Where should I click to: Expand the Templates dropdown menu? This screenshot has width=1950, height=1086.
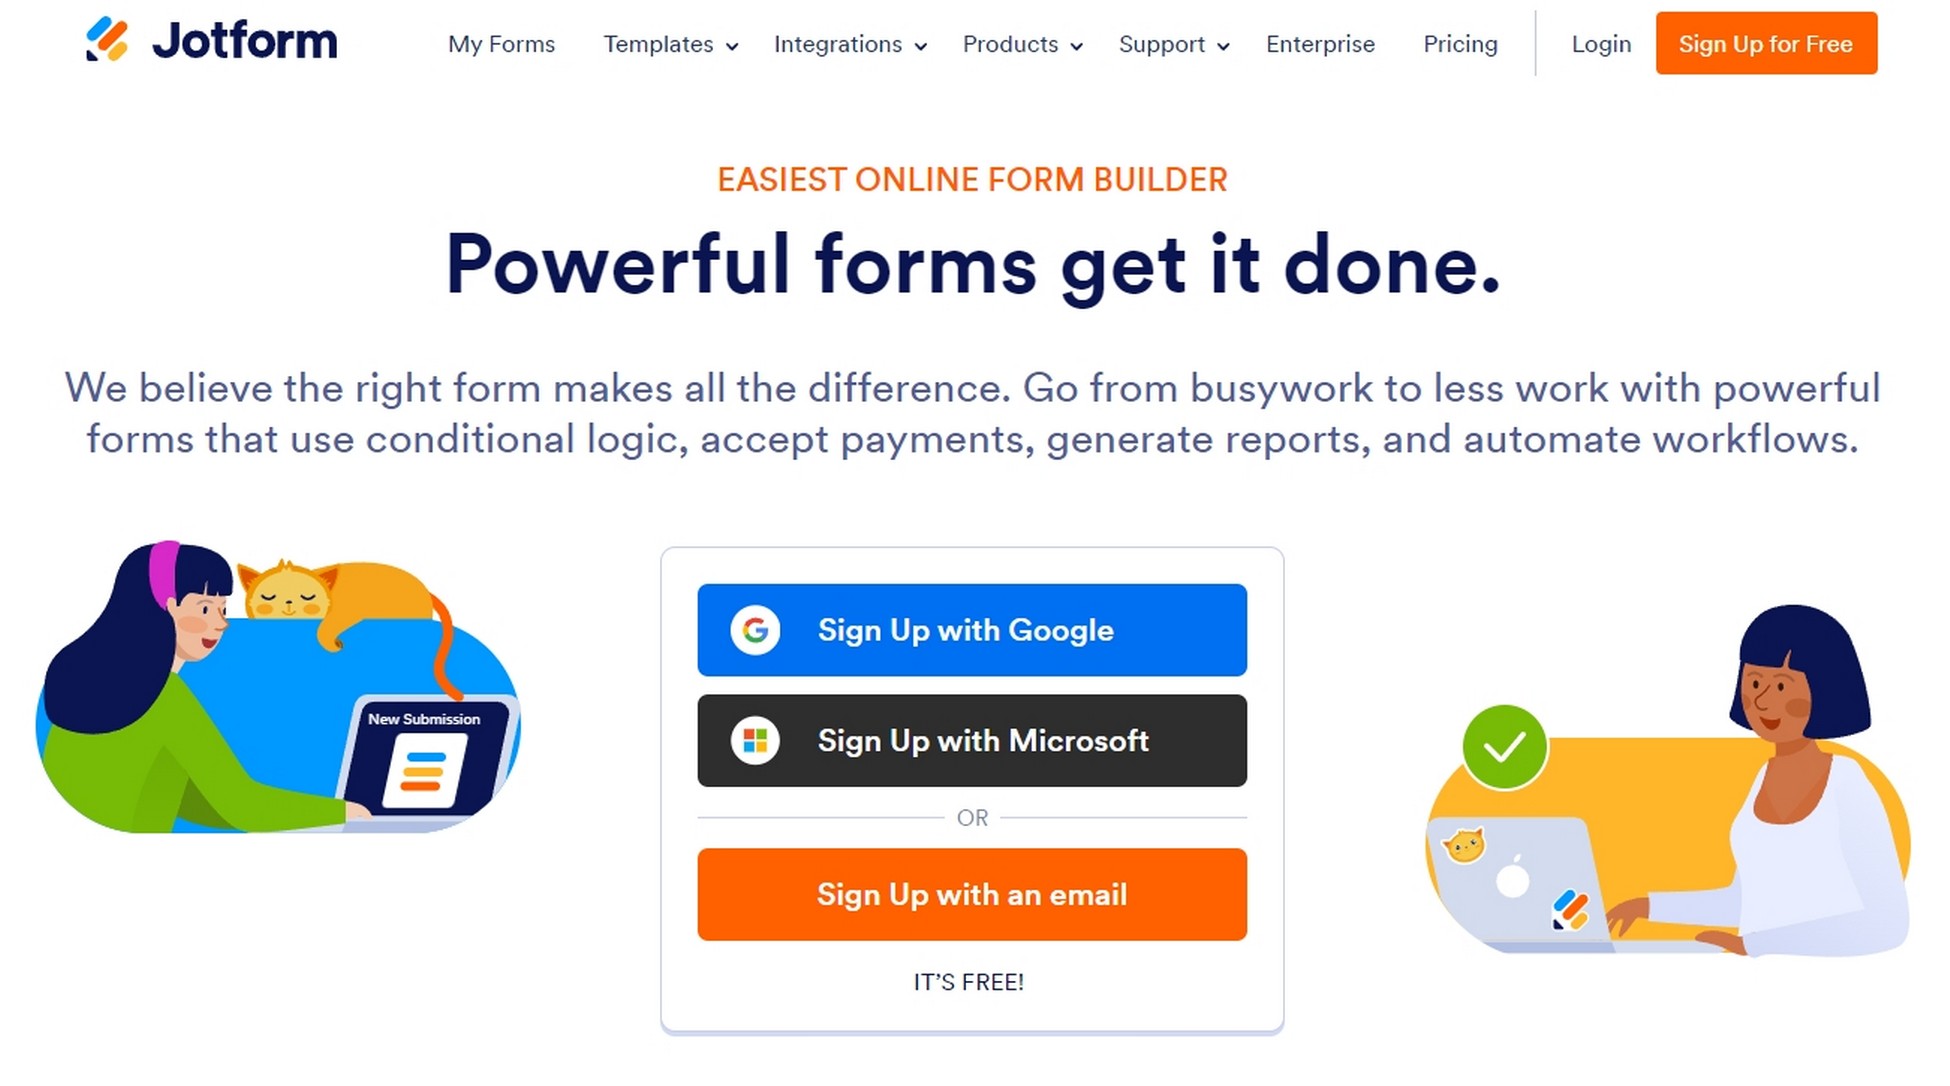point(665,44)
